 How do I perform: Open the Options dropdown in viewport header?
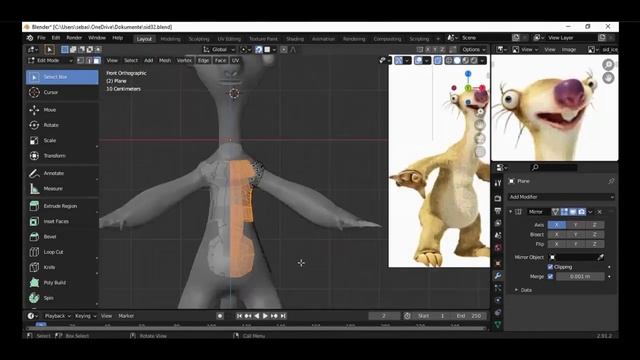click(x=473, y=49)
